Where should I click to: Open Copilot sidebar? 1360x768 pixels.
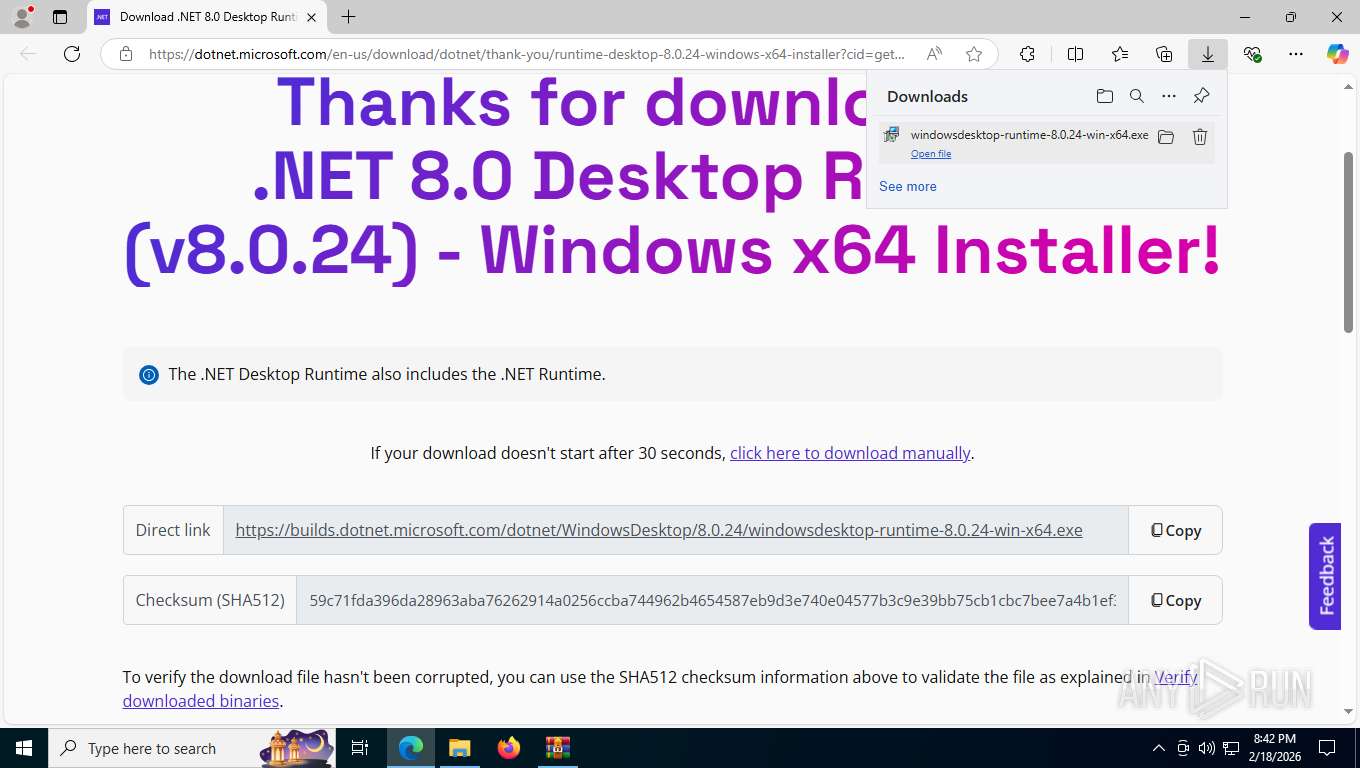(x=1337, y=54)
